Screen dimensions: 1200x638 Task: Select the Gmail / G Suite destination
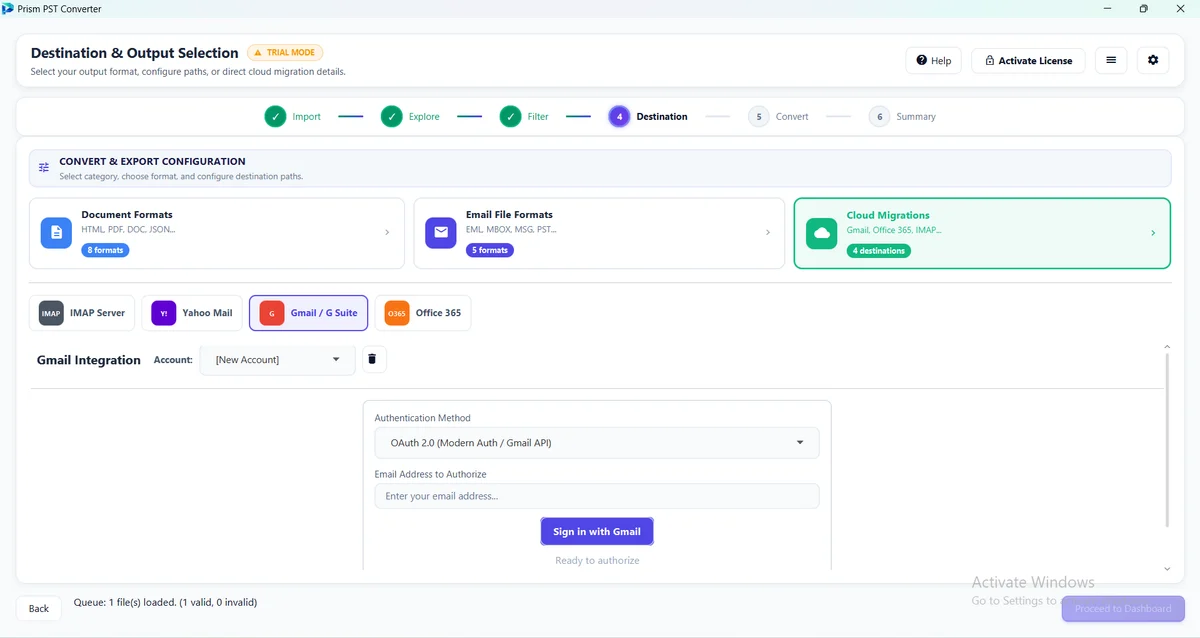[309, 313]
